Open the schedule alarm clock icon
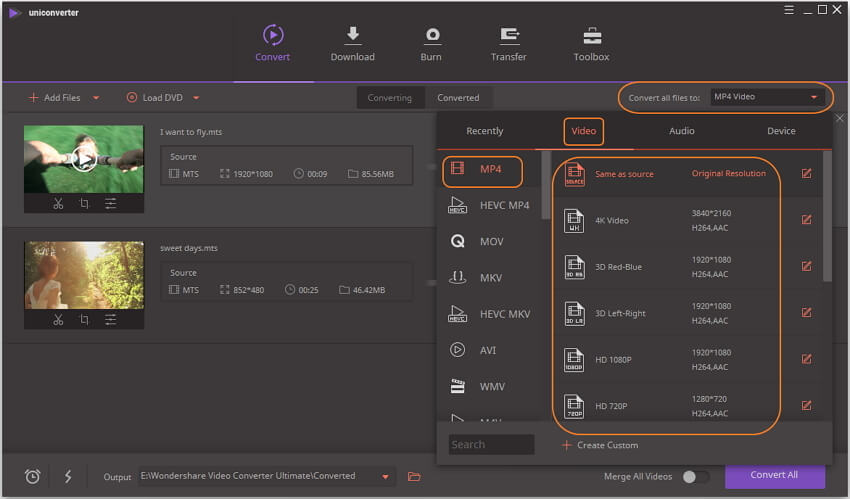 pos(33,476)
